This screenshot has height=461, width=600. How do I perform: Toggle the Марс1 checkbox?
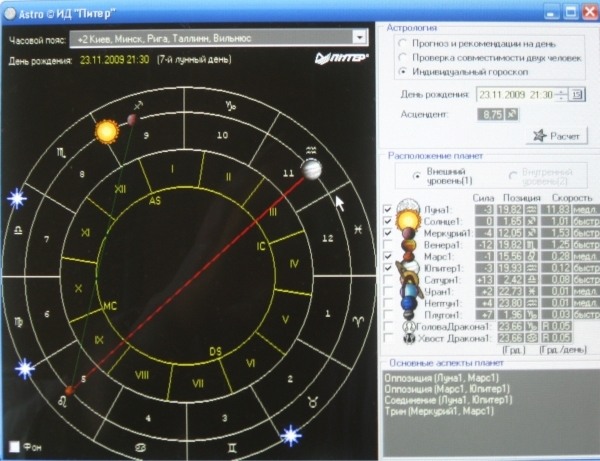pyautogui.click(x=387, y=256)
